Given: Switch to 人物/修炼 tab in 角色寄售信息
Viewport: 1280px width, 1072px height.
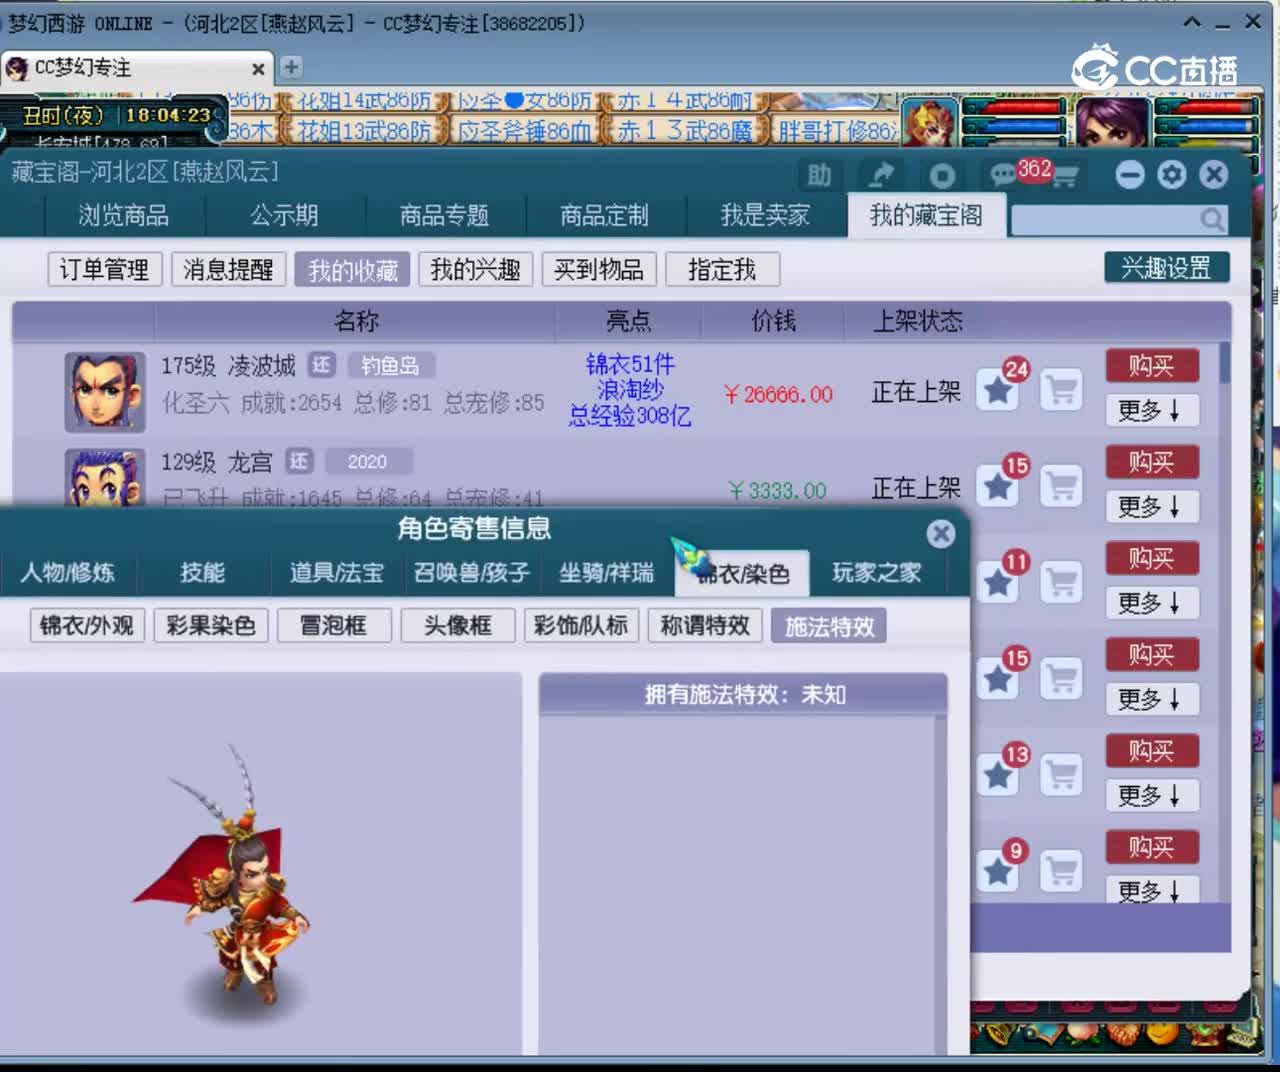Looking at the screenshot, I should (x=68, y=572).
